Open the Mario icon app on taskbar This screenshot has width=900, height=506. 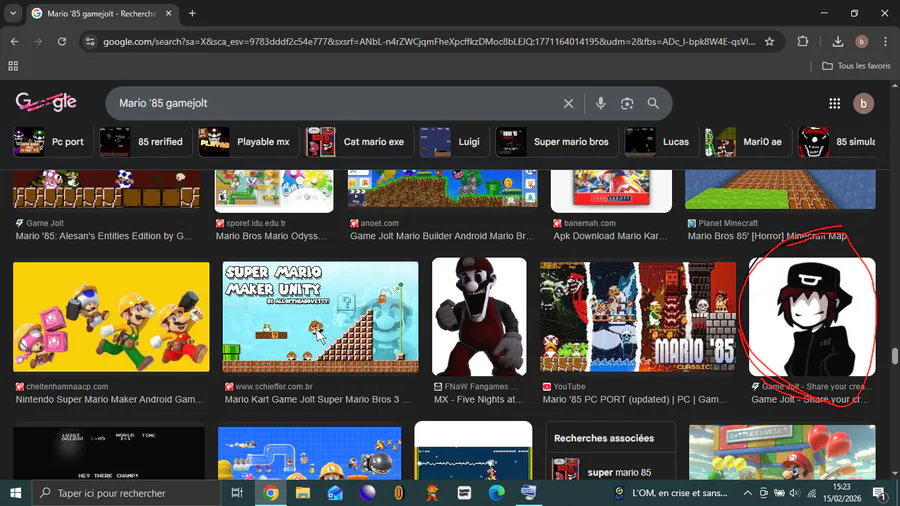(432, 493)
